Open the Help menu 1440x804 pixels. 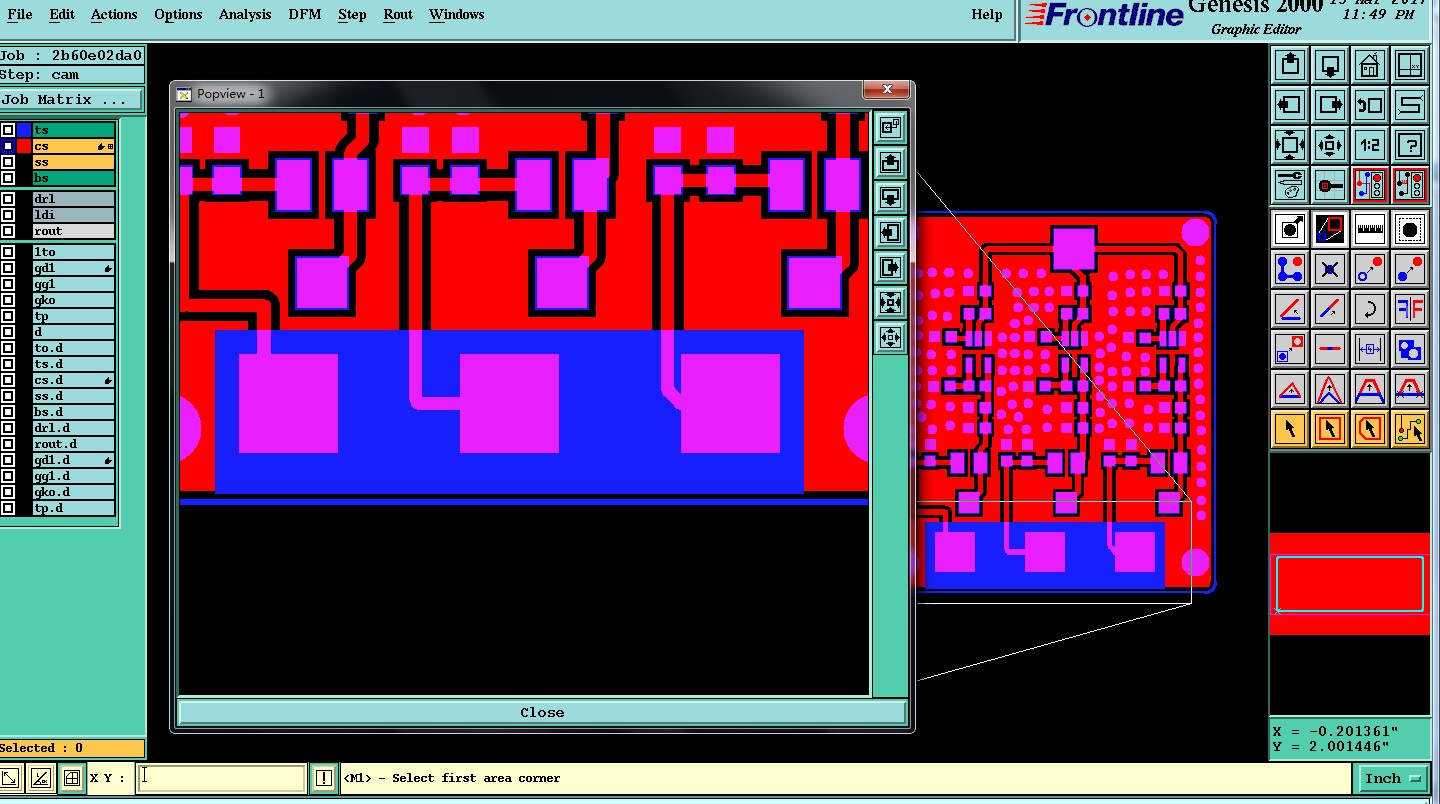(x=987, y=14)
